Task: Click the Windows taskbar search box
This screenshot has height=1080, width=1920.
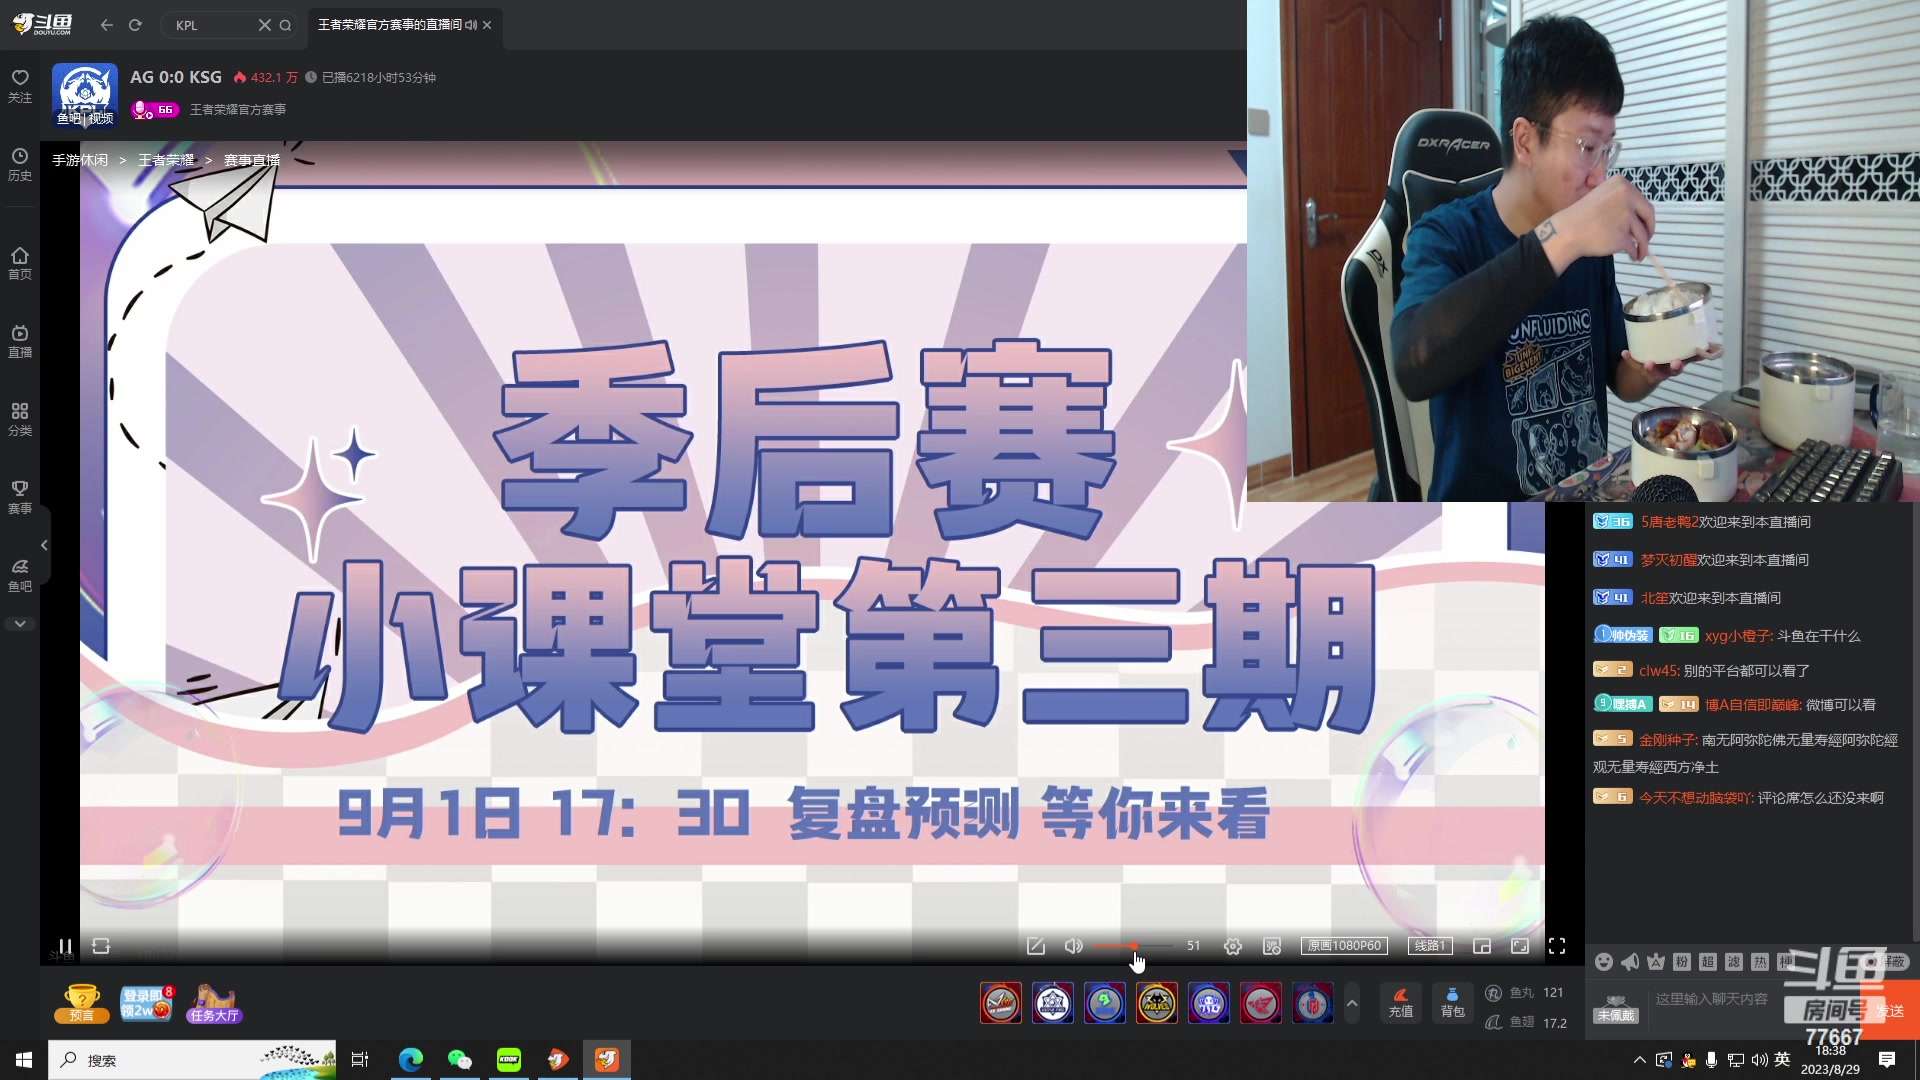Action: click(192, 1060)
